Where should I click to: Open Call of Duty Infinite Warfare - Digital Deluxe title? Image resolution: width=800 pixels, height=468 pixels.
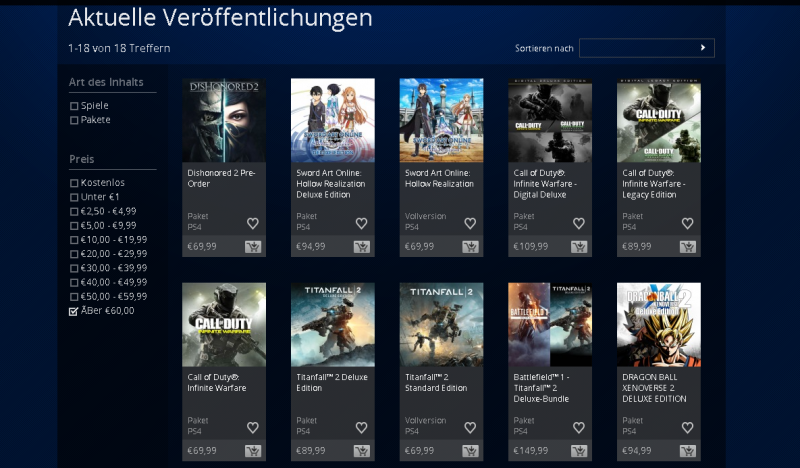pos(545,184)
